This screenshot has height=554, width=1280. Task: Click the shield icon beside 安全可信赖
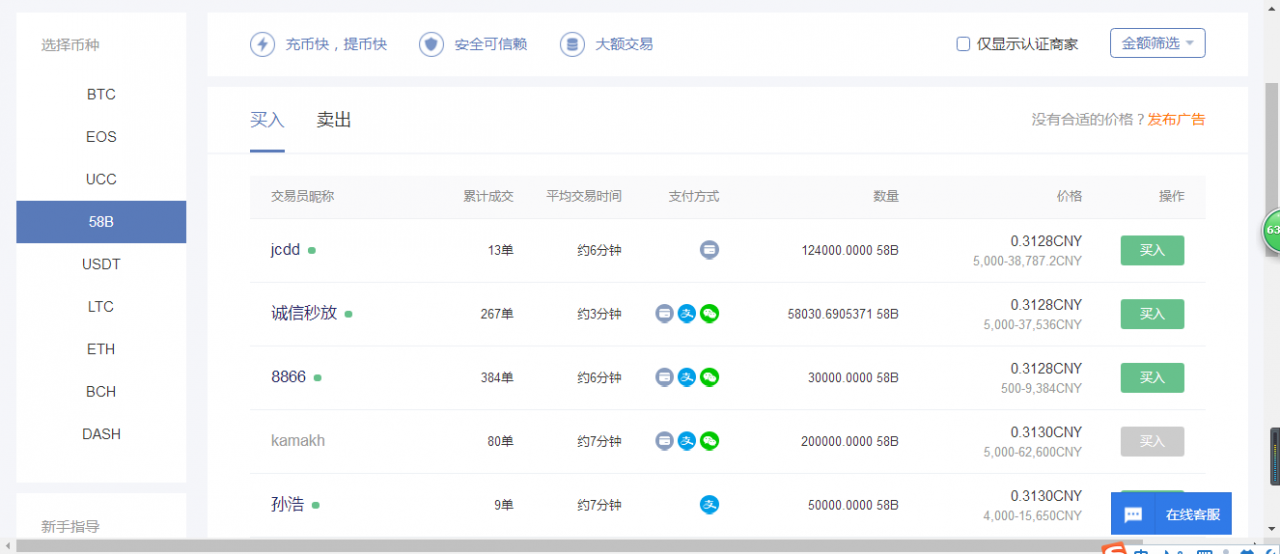click(431, 44)
